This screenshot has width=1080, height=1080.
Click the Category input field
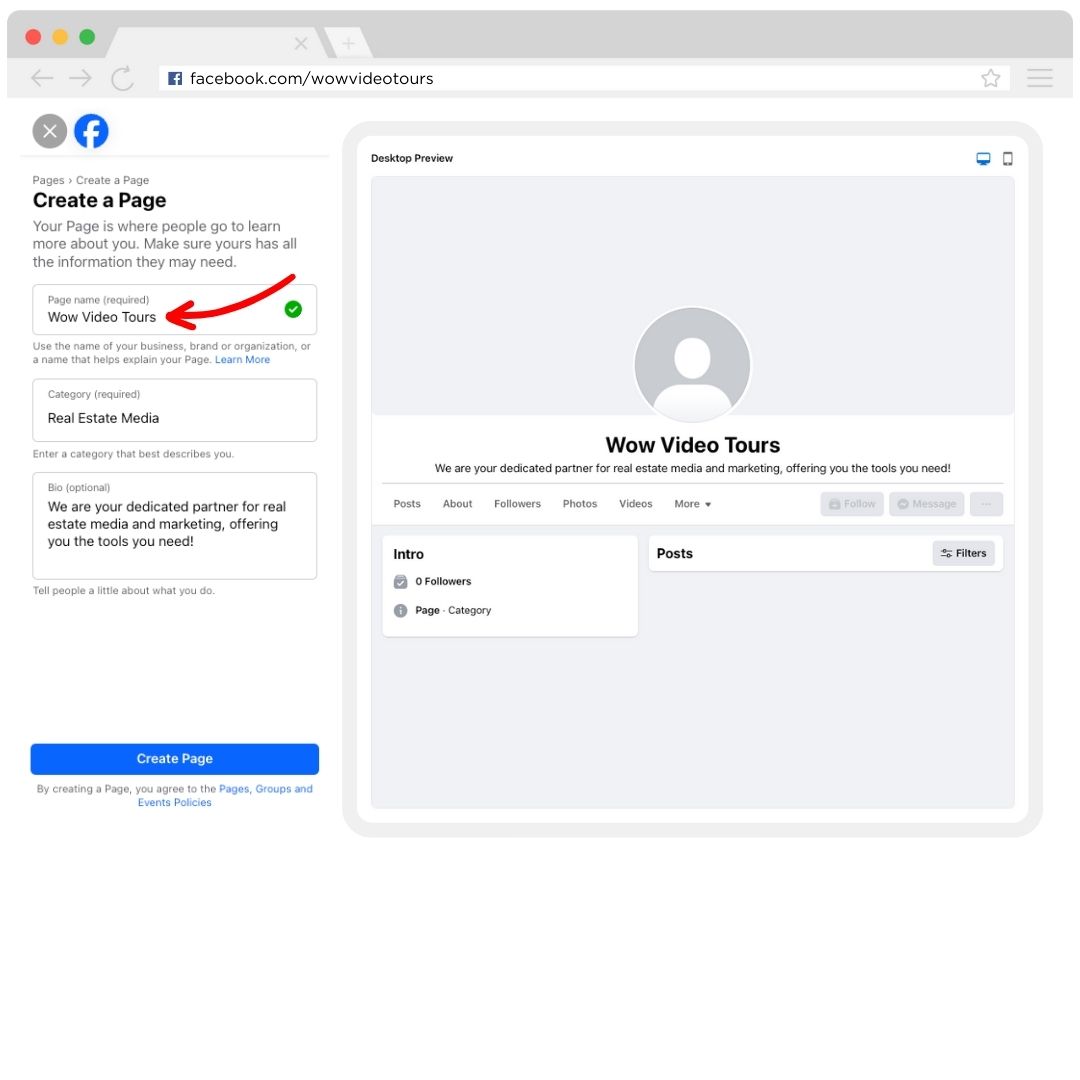[175, 411]
